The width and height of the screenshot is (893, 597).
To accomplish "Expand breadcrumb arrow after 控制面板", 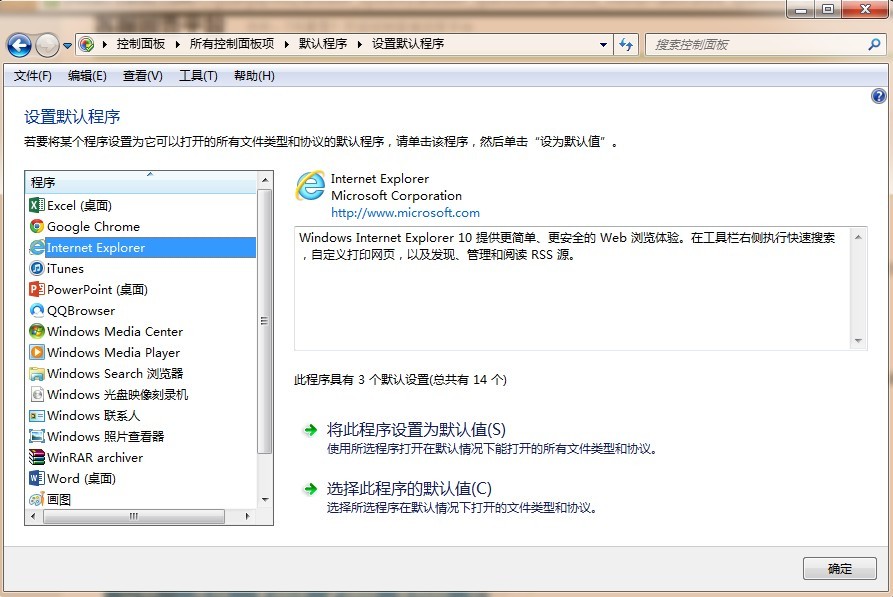I will pyautogui.click(x=178, y=44).
